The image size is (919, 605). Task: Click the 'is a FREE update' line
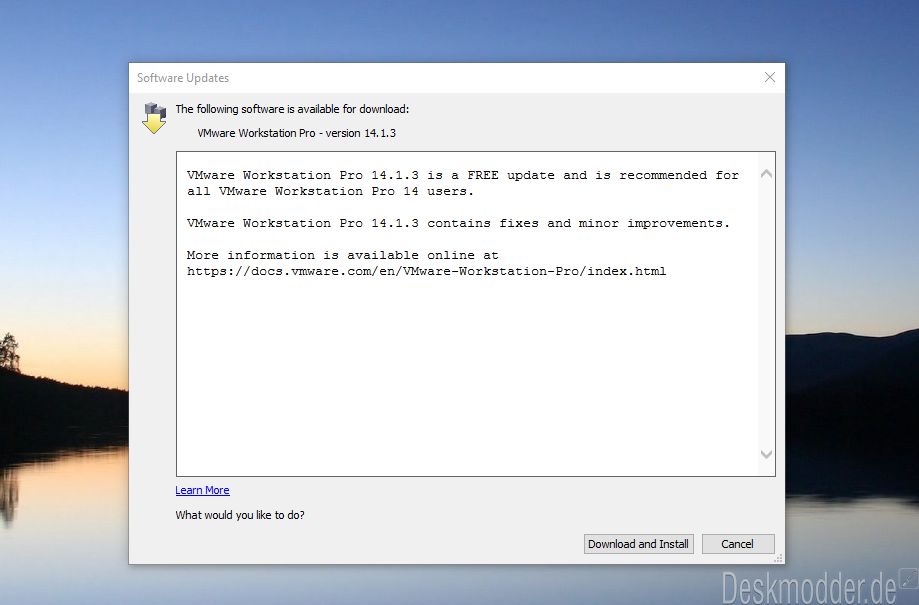point(463,175)
